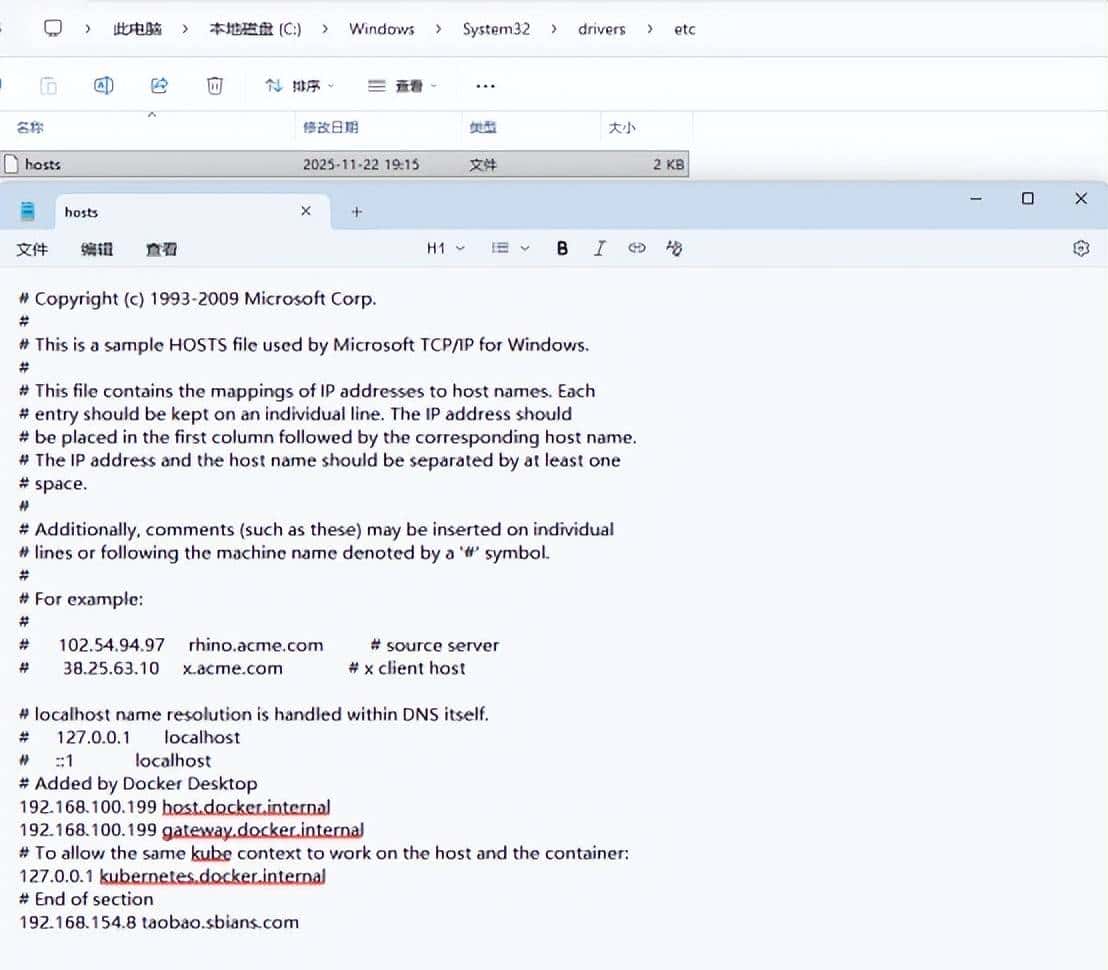Navigate to 此电脑 in breadcrumb
The width and height of the screenshot is (1108, 970).
click(x=137, y=29)
